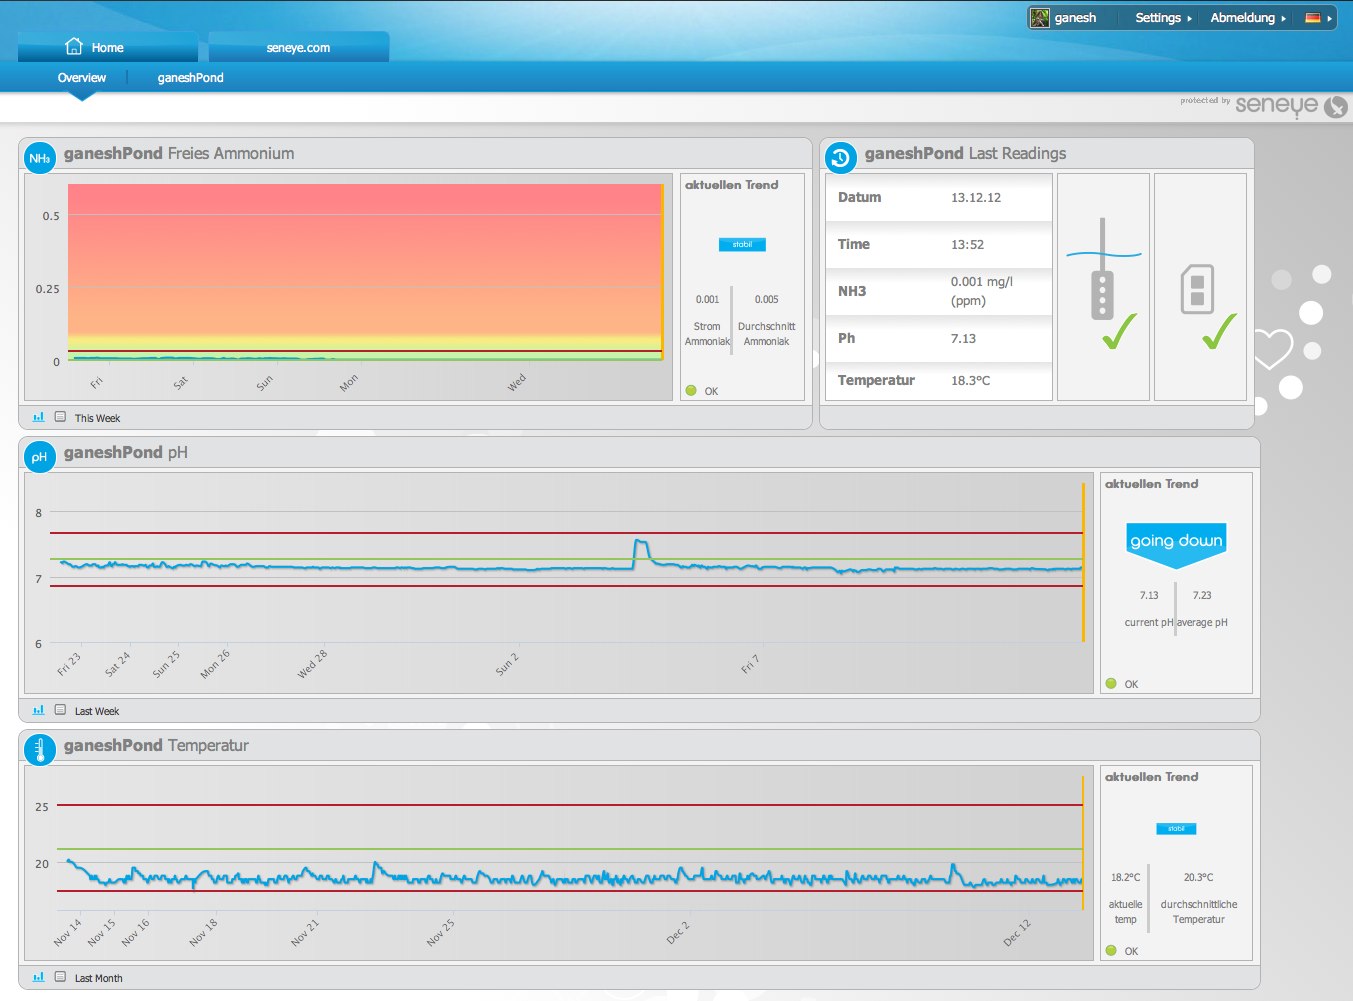Open the ganeshPond sub-navigation link

[x=190, y=78]
